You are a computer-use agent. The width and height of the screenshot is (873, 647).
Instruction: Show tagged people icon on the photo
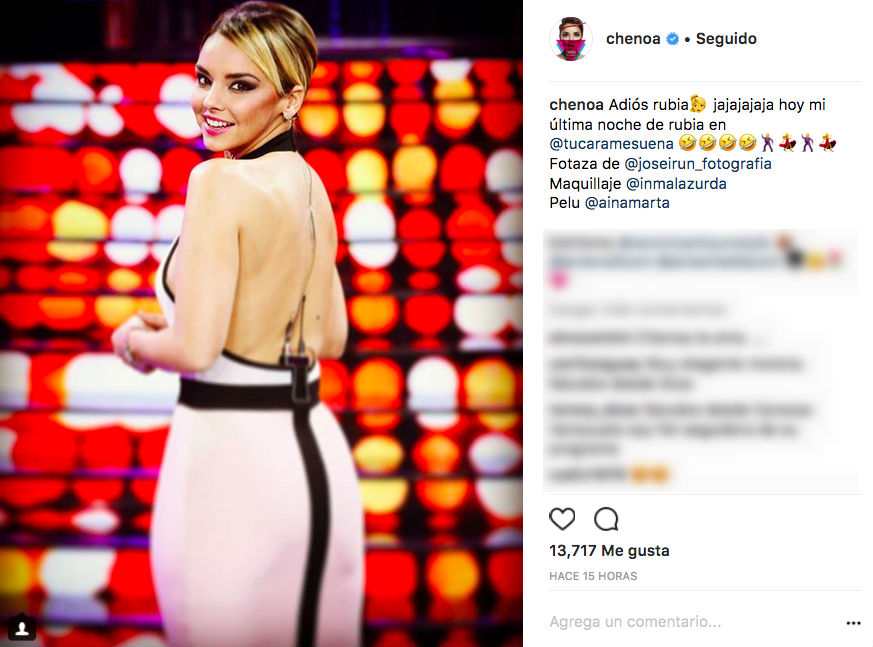coord(22,628)
